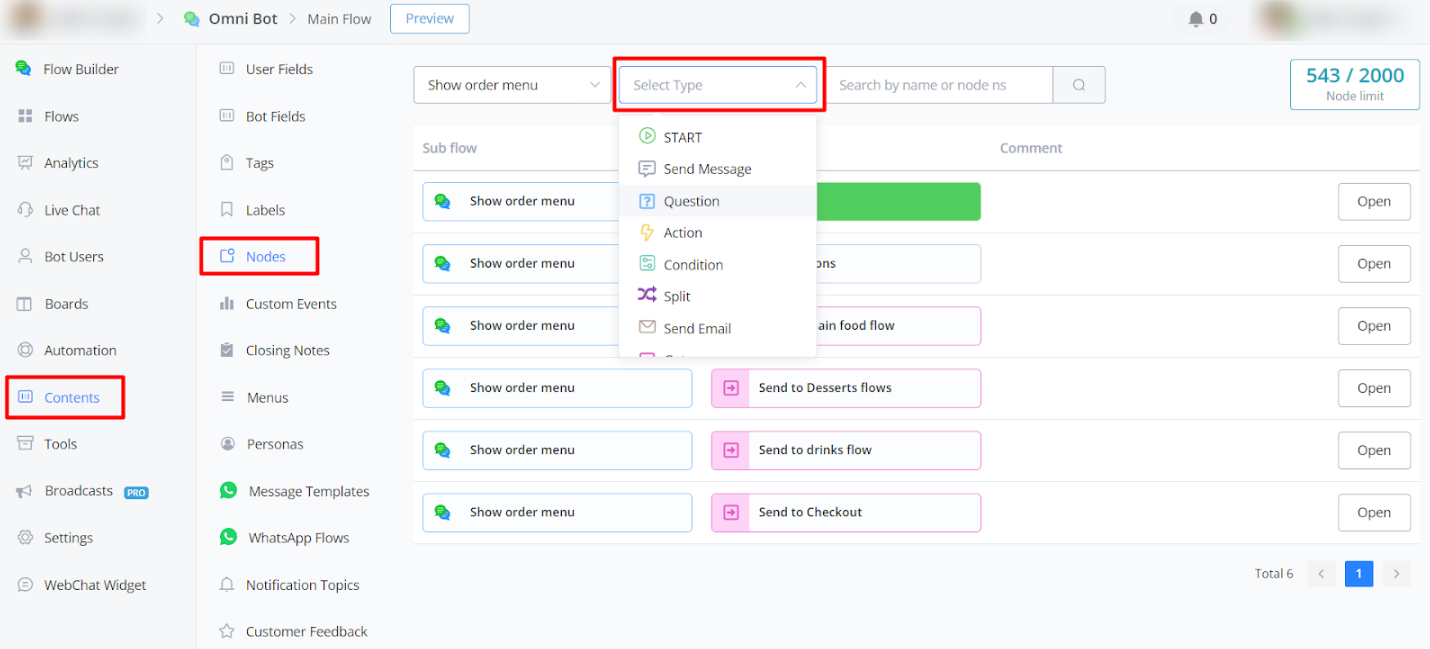Click the notification bell icon

point(1195,19)
